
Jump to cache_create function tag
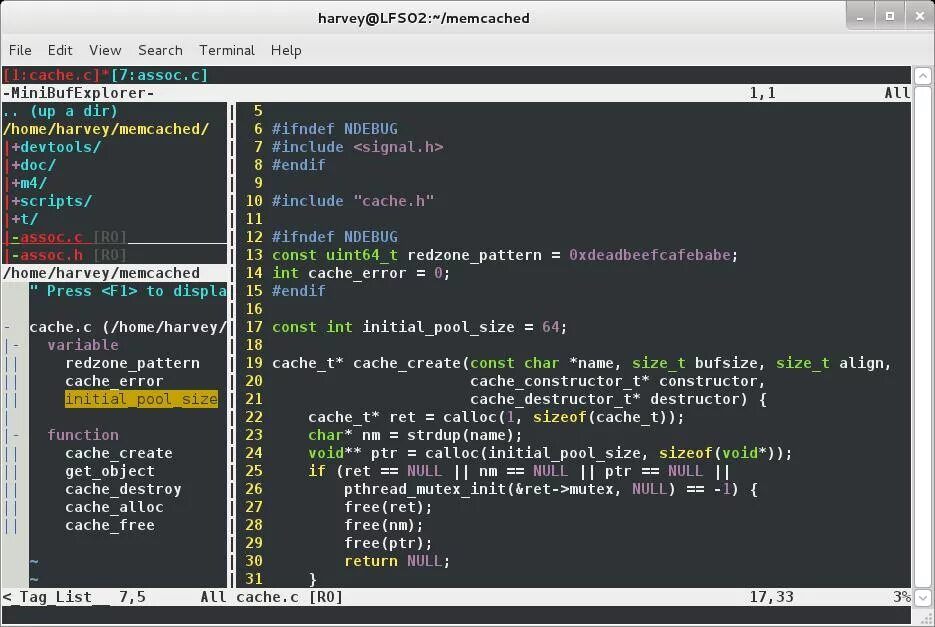tap(119, 453)
